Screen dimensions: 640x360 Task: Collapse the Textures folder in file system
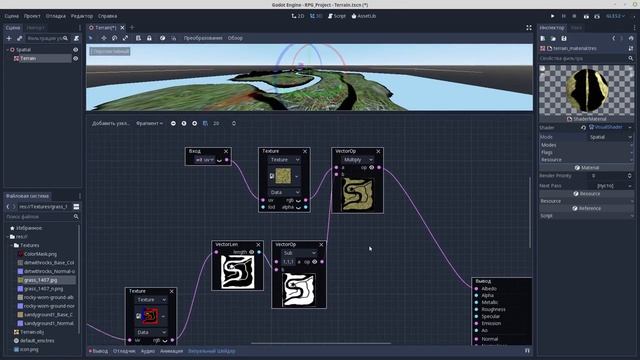point(11,245)
